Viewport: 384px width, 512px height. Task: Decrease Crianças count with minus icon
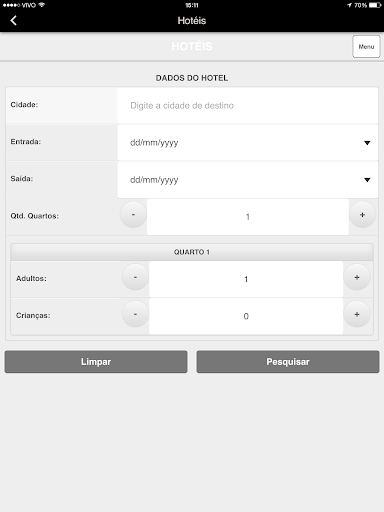[x=135, y=314]
